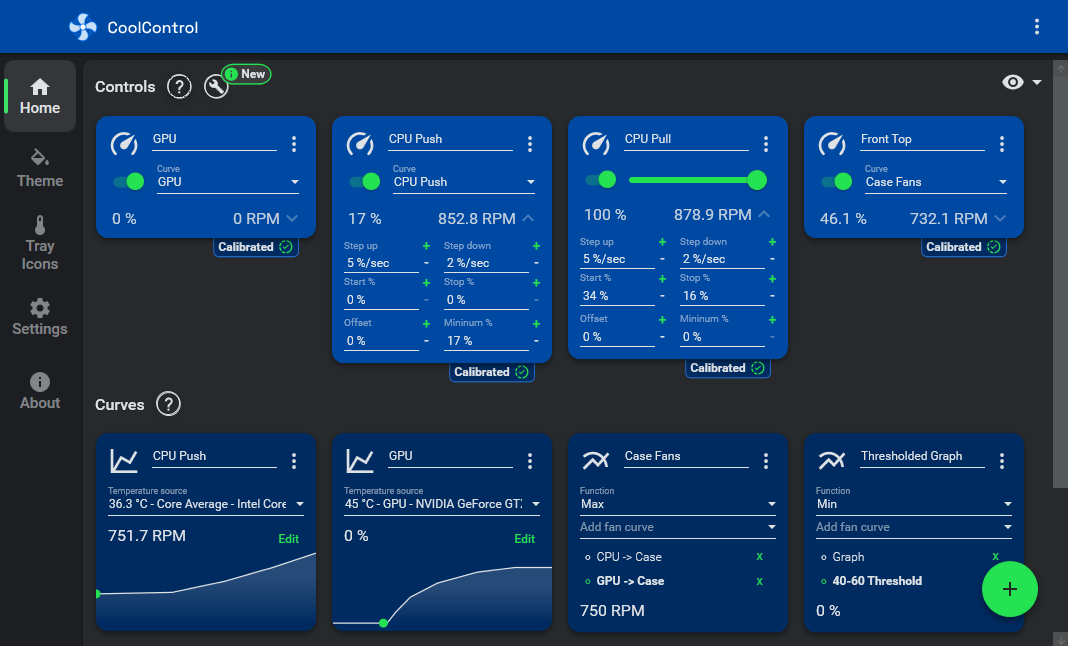Toggle the GPU control switch off

tap(128, 181)
